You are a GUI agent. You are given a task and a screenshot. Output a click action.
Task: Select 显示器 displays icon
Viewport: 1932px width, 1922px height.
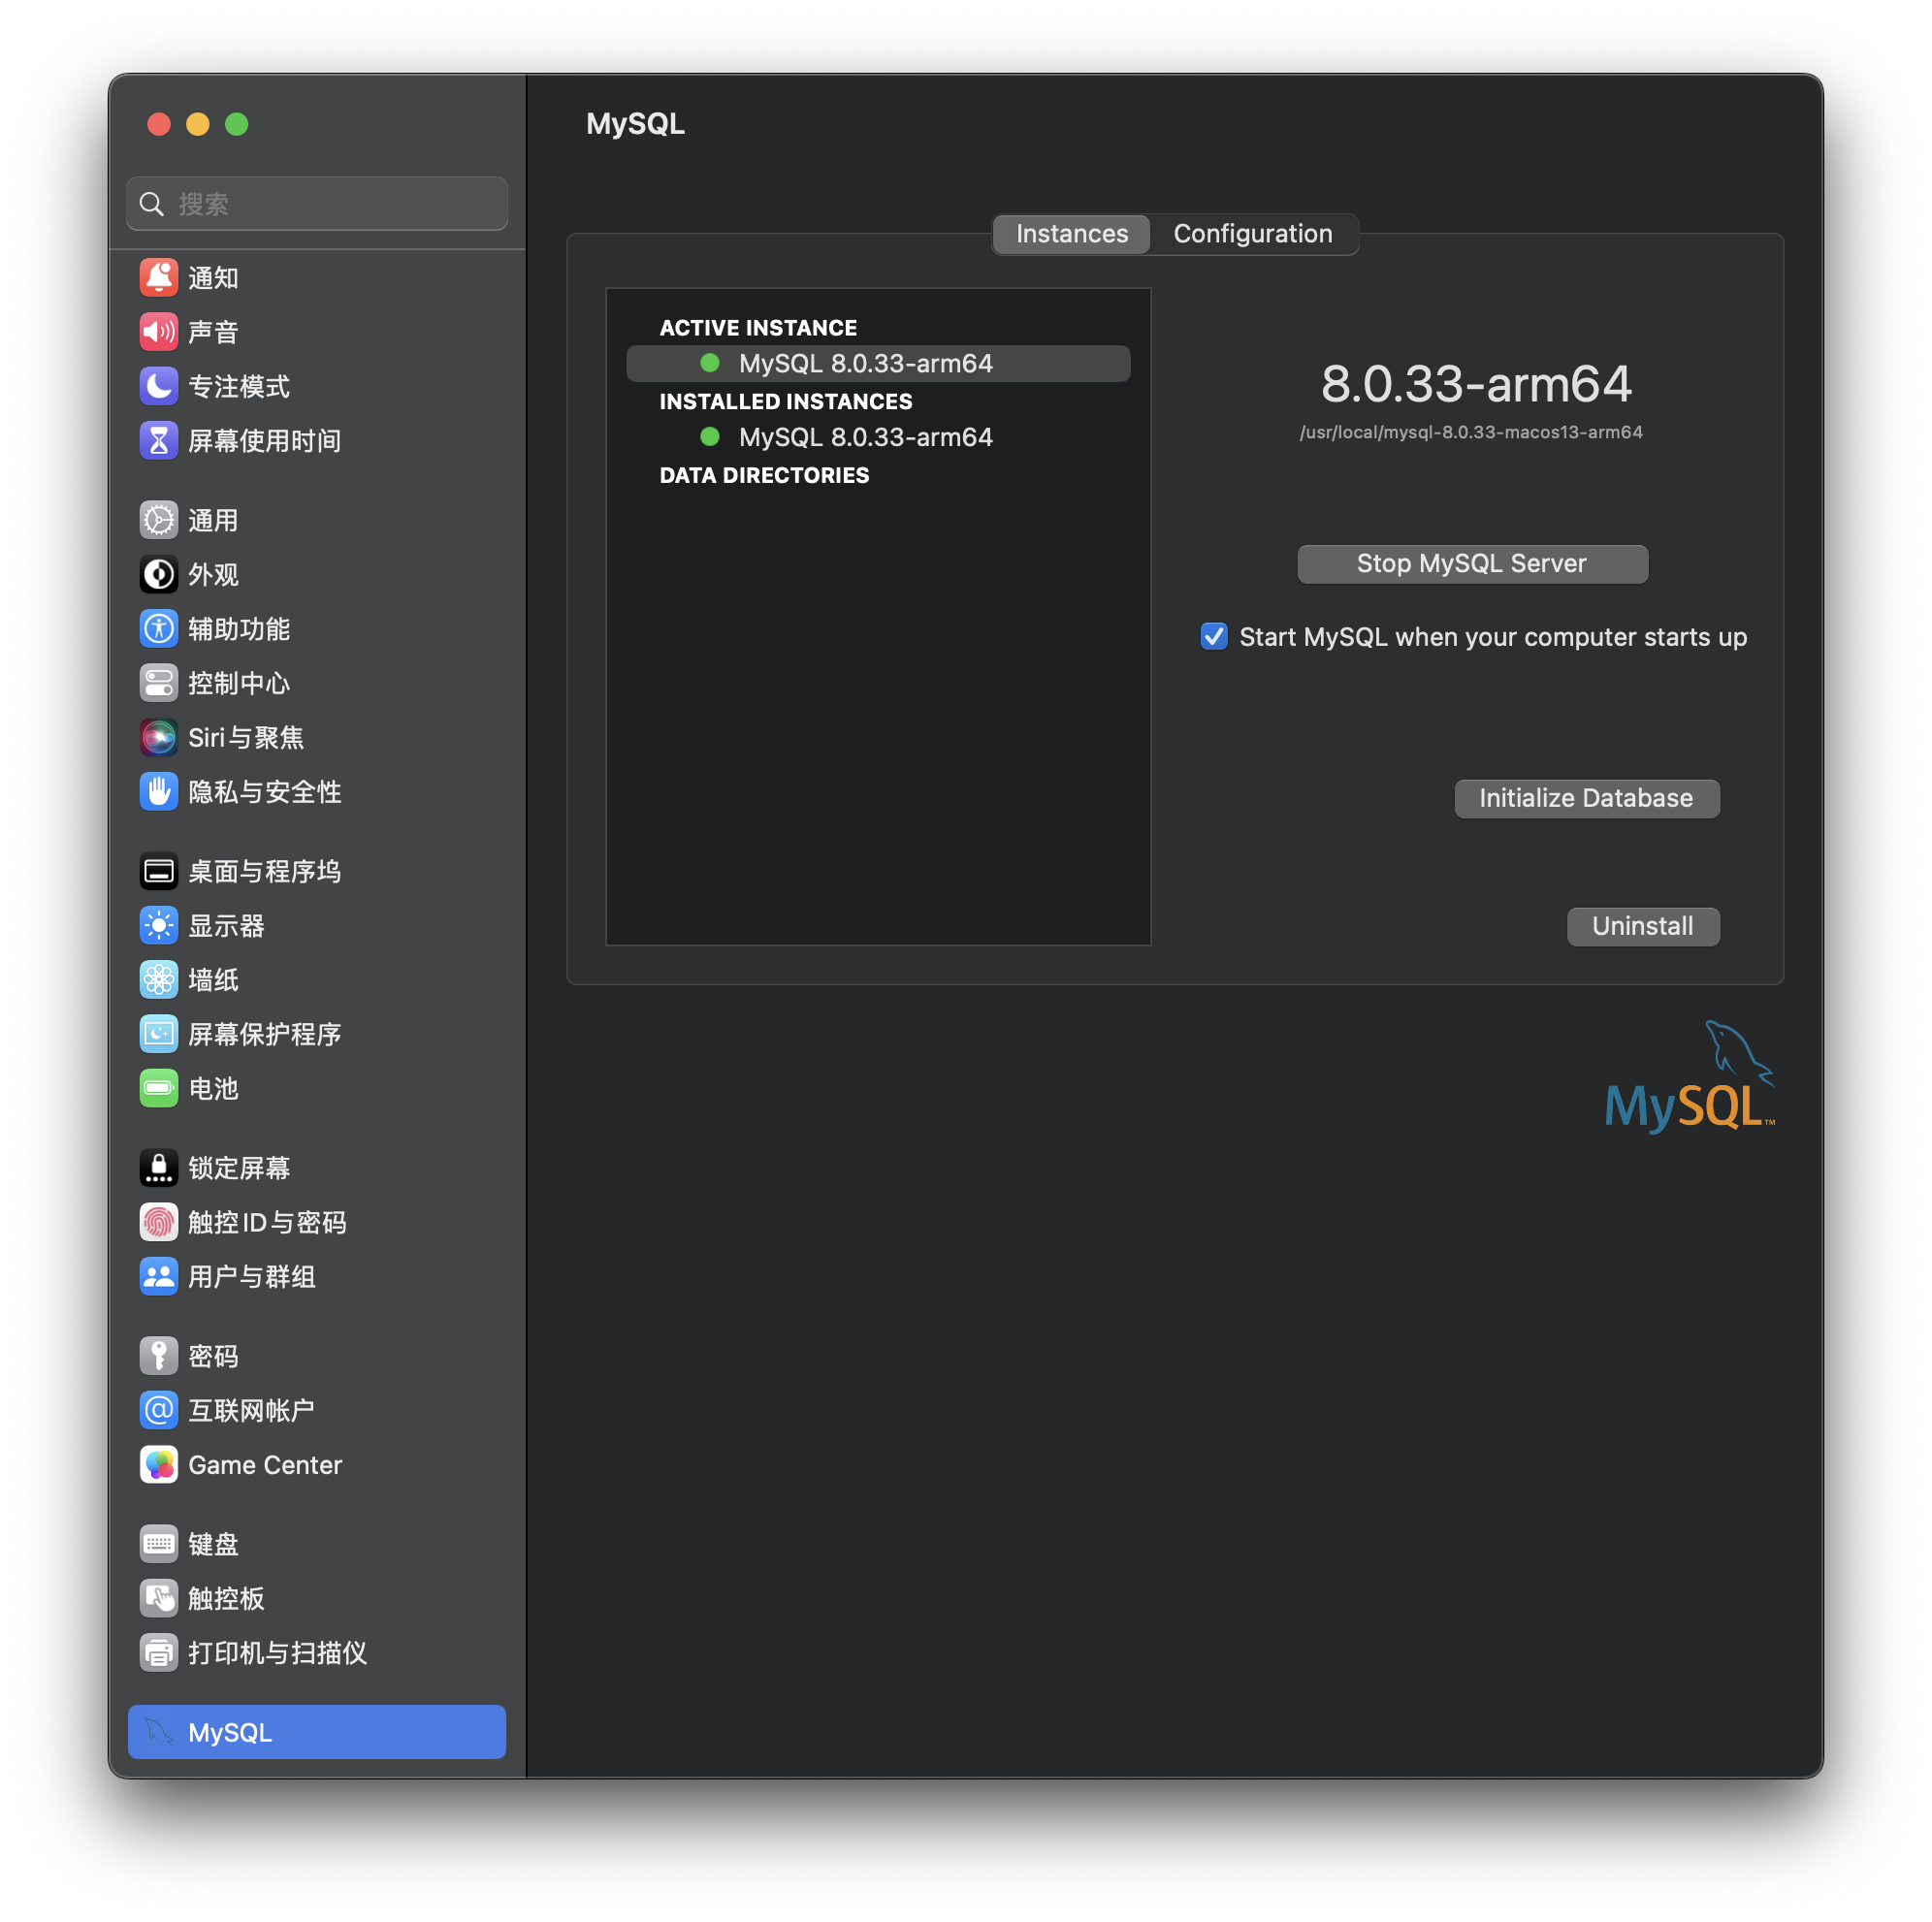click(x=158, y=926)
